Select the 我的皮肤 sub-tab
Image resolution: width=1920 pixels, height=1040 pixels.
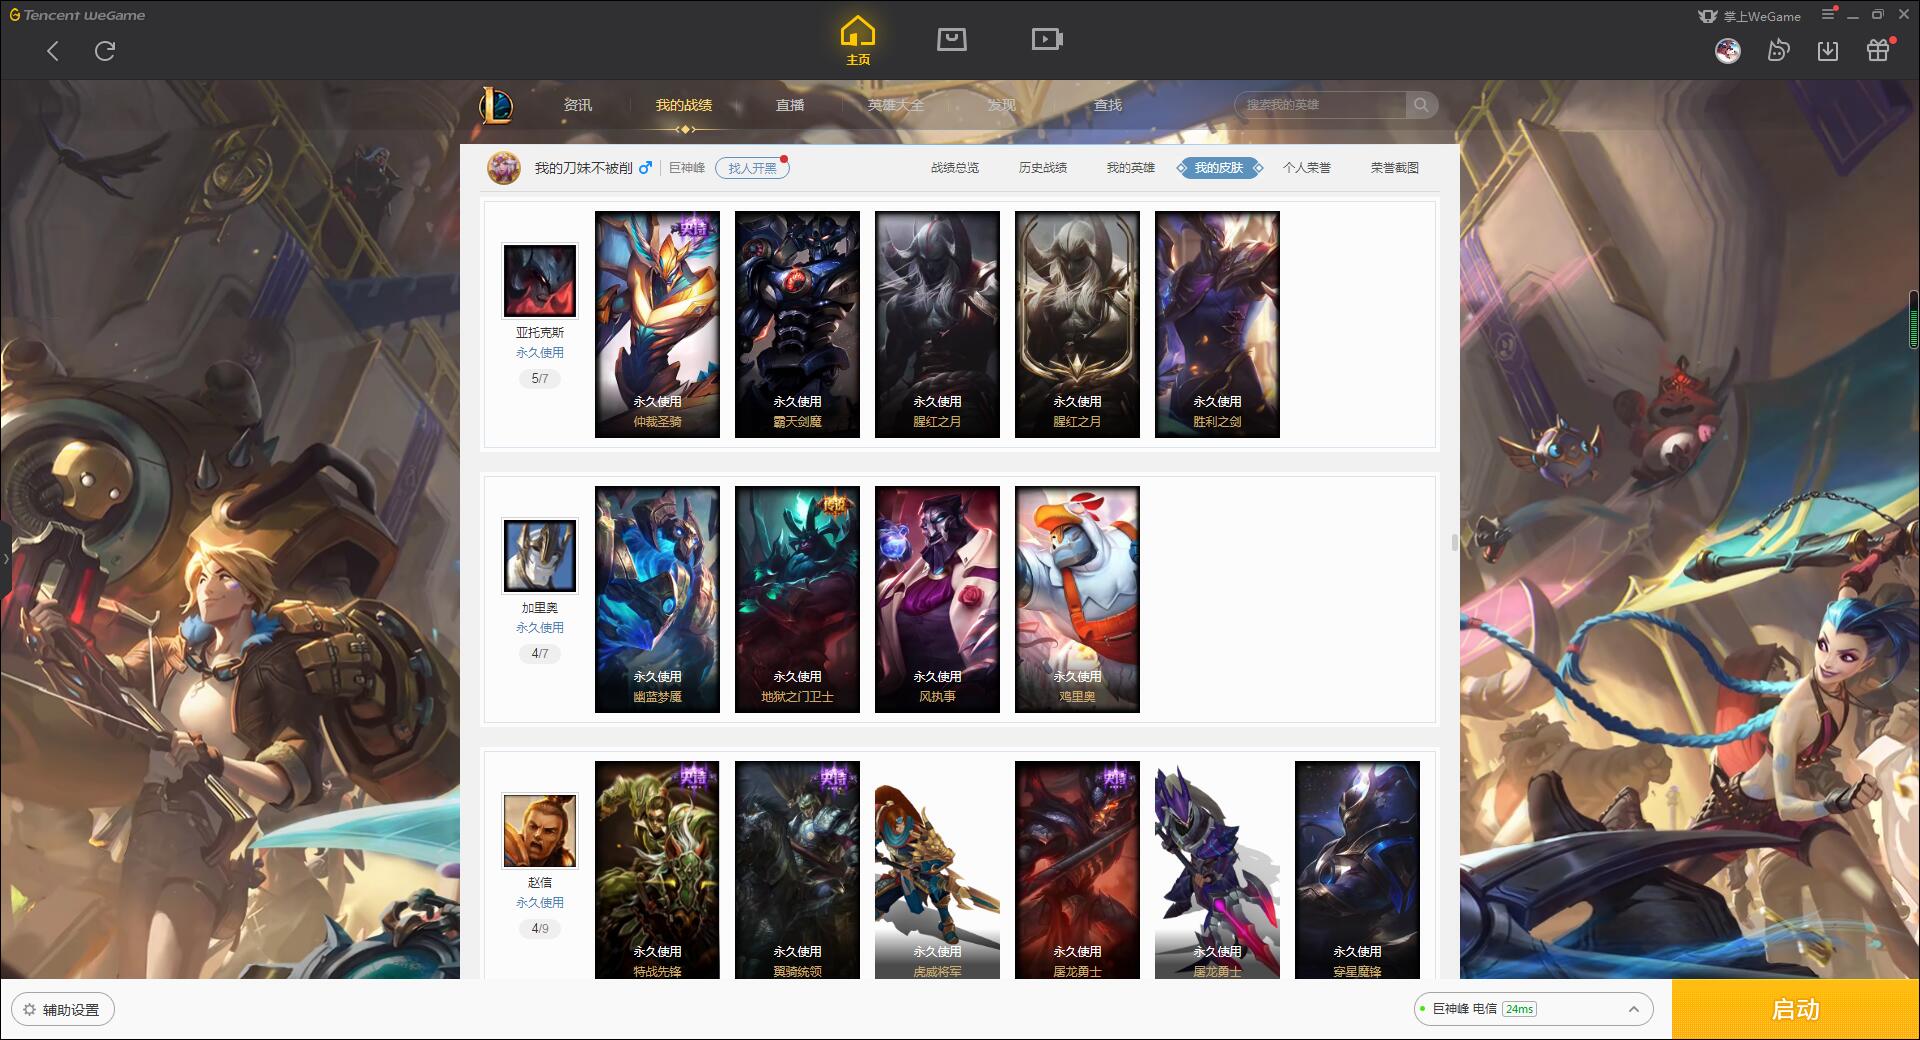(1219, 168)
